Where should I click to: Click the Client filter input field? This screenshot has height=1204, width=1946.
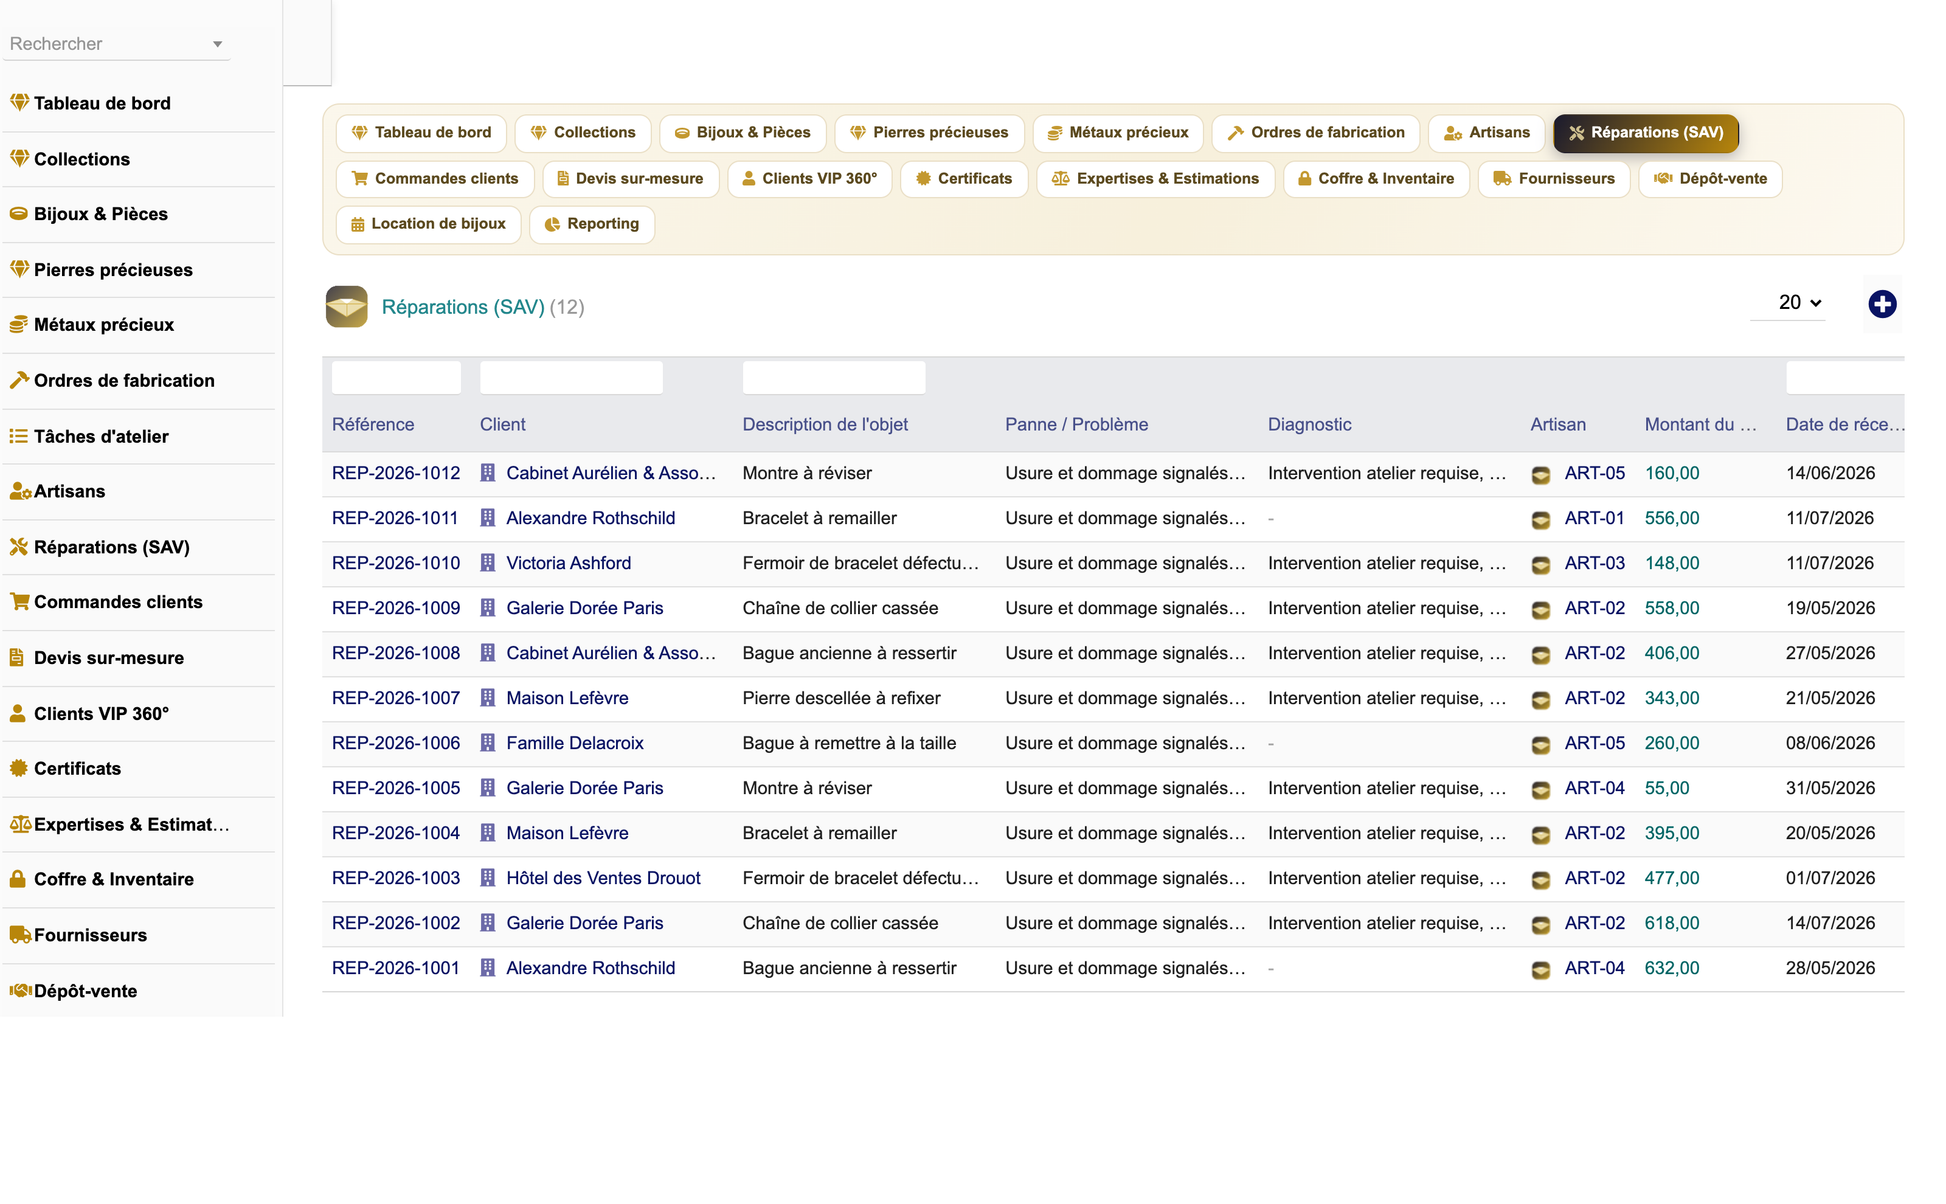[571, 378]
